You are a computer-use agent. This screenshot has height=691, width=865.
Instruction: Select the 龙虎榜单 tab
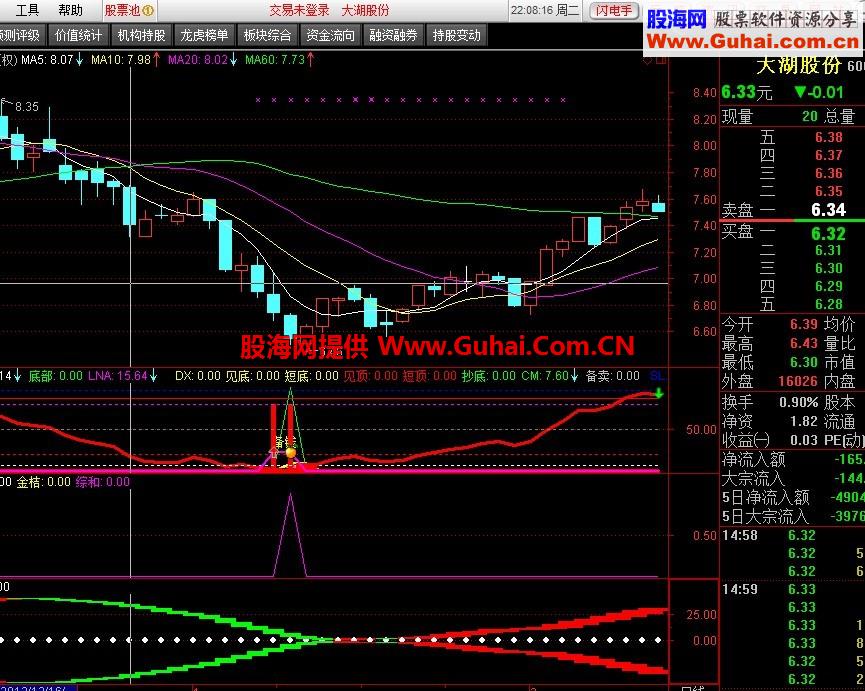click(204, 35)
